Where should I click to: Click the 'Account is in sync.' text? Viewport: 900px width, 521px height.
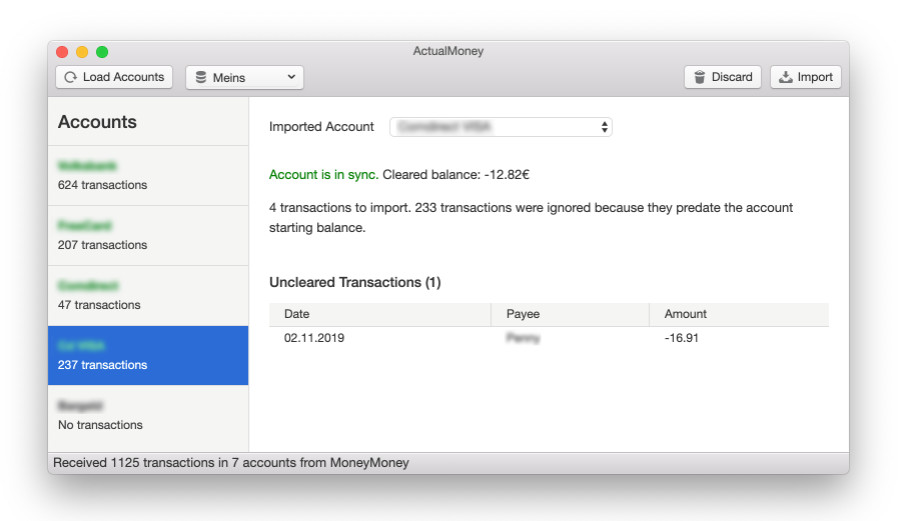[x=324, y=174]
